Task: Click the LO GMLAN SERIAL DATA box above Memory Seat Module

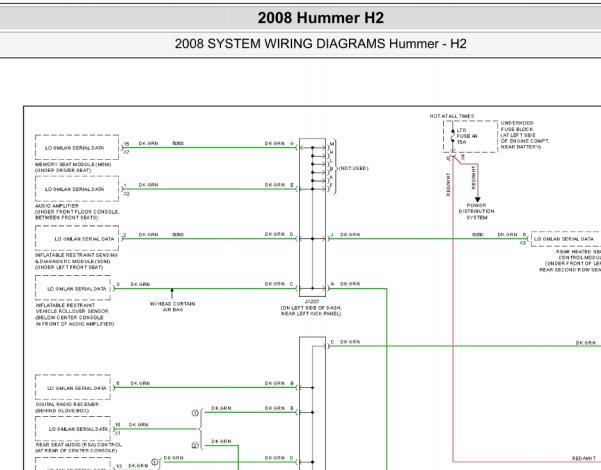Action: (77, 147)
